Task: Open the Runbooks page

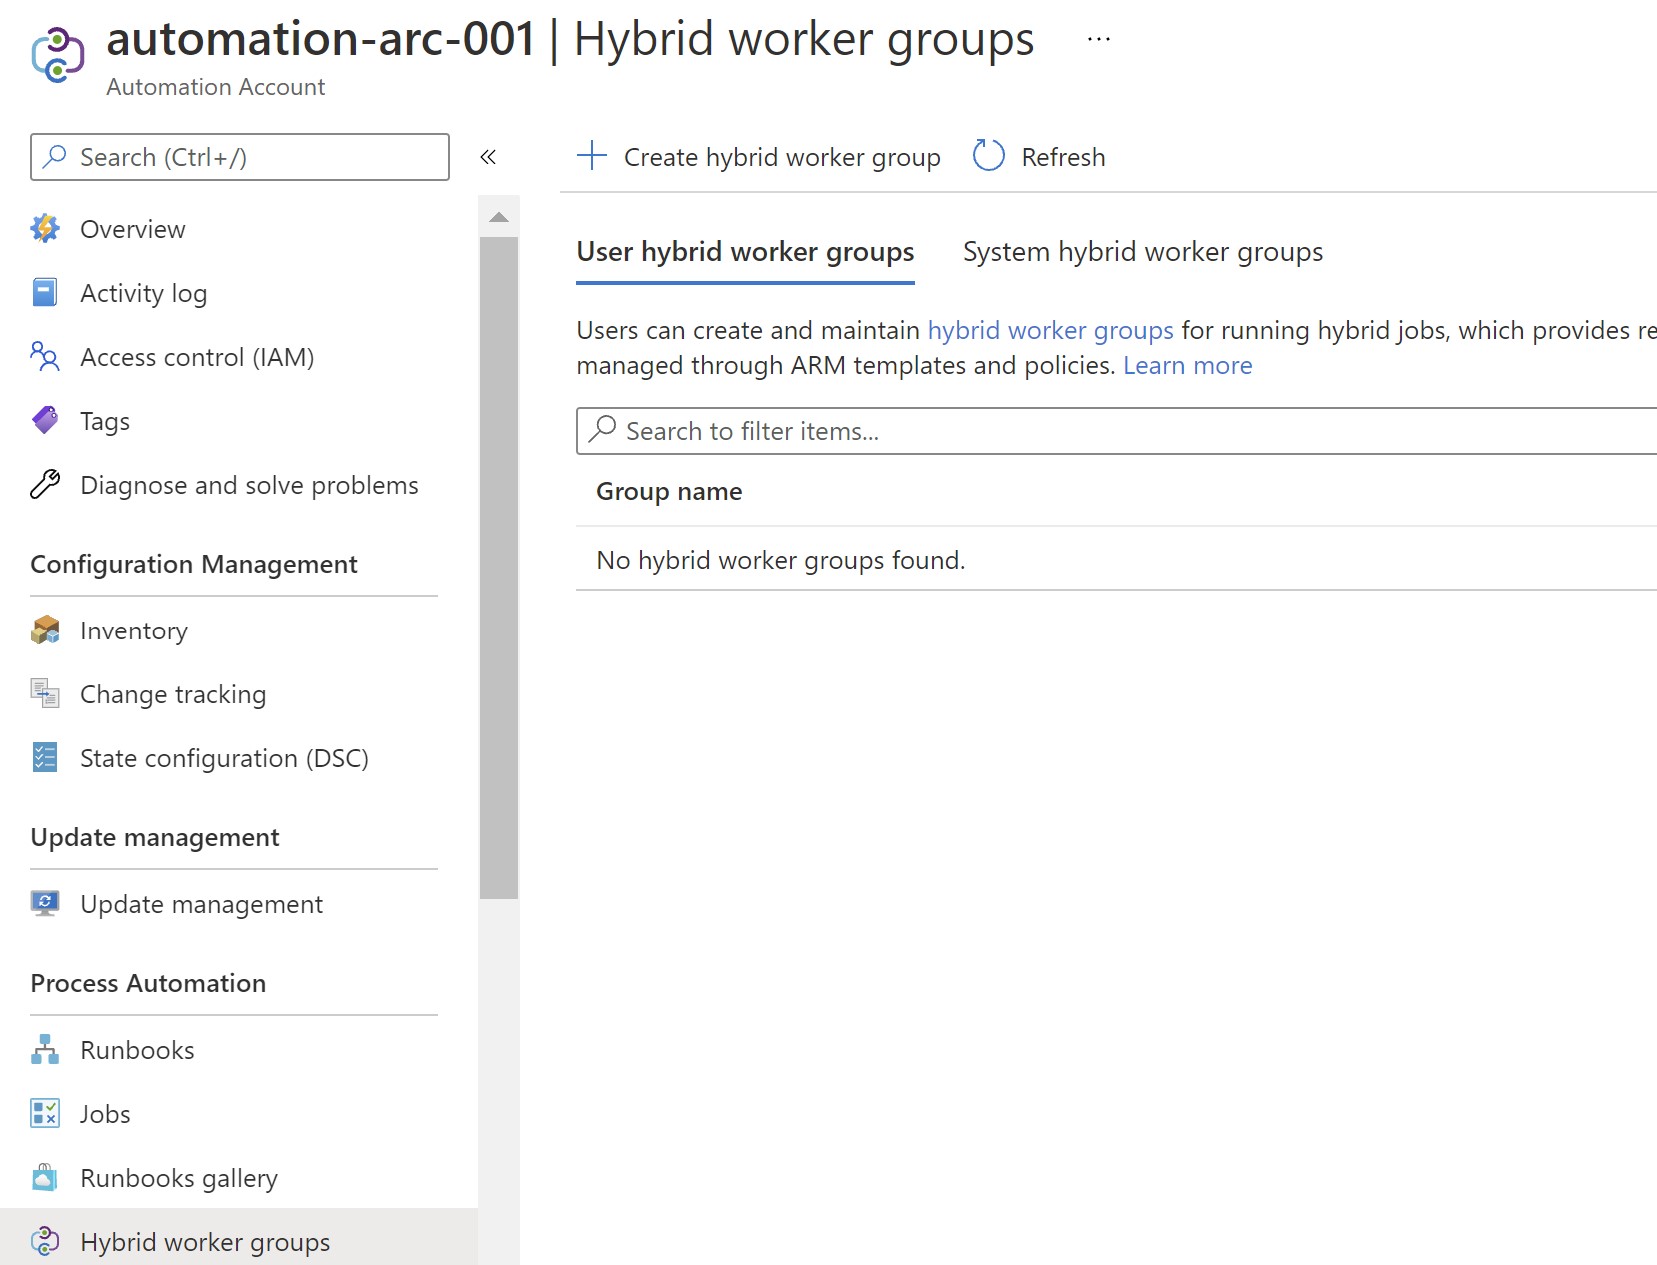Action: point(137,1050)
